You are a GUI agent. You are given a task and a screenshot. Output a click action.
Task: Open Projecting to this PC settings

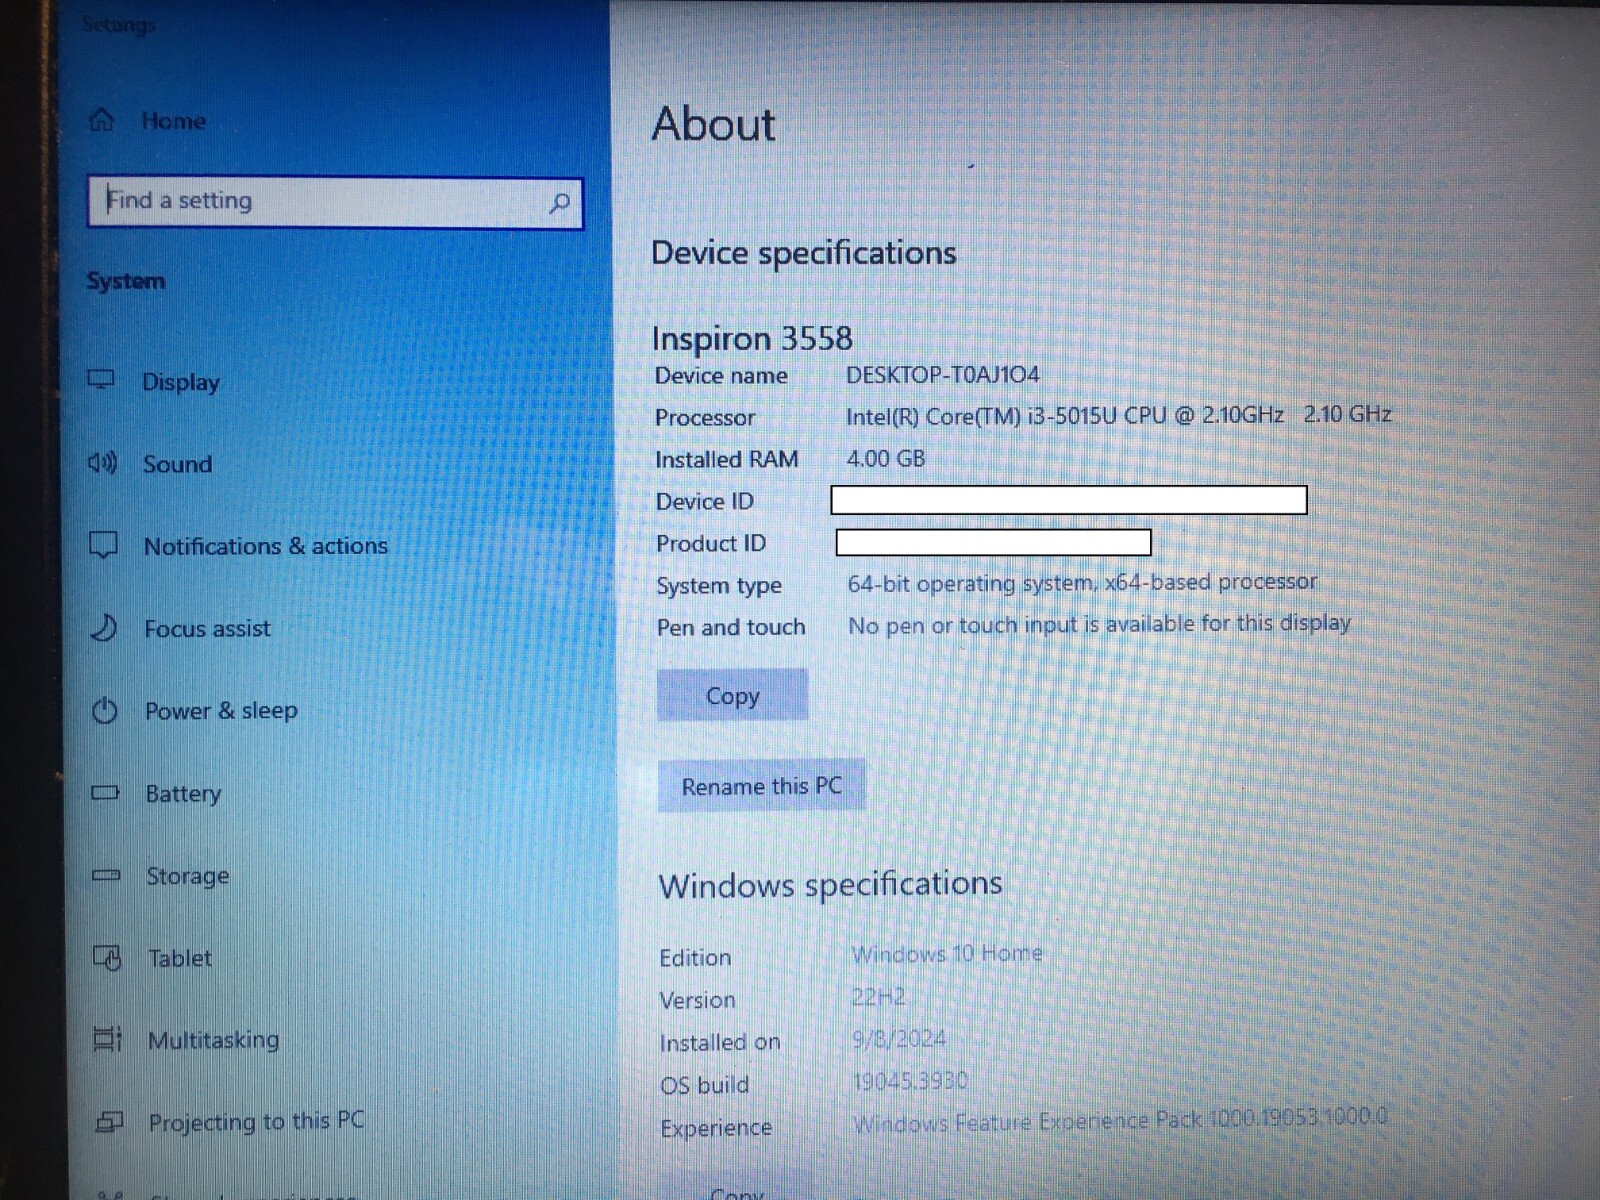pos(256,1122)
